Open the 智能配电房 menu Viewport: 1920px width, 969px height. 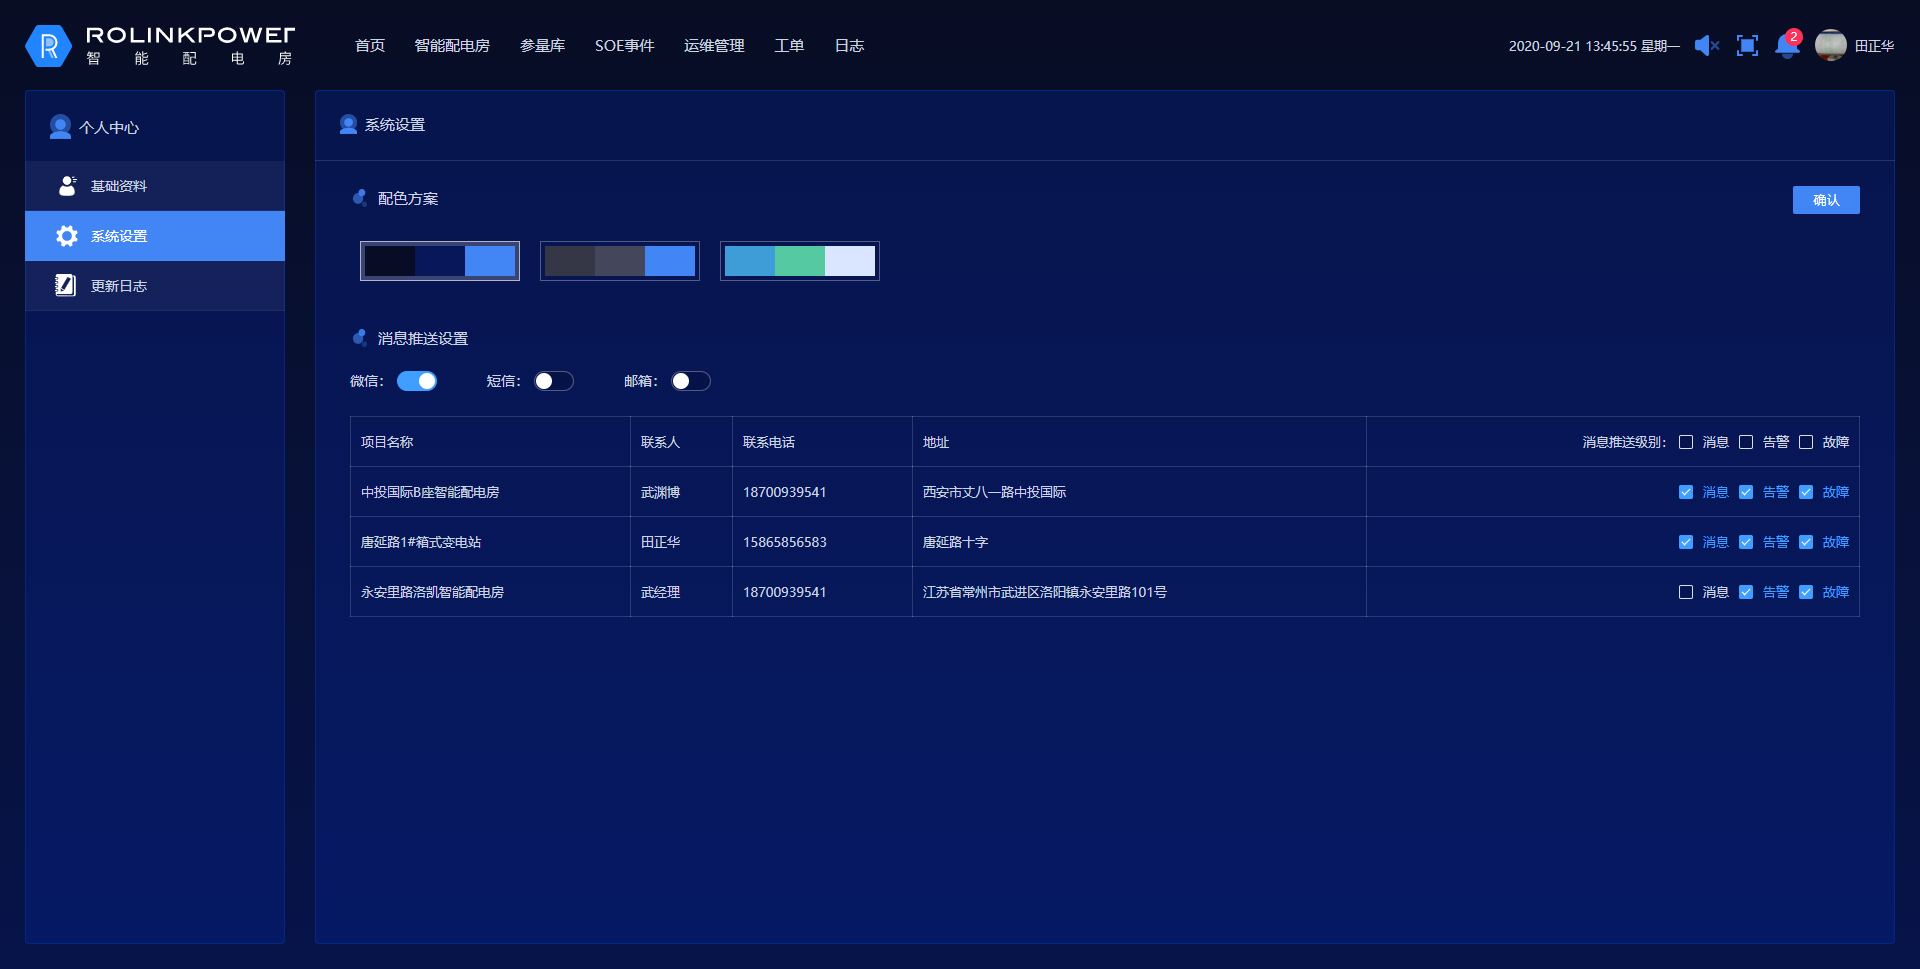pyautogui.click(x=452, y=46)
